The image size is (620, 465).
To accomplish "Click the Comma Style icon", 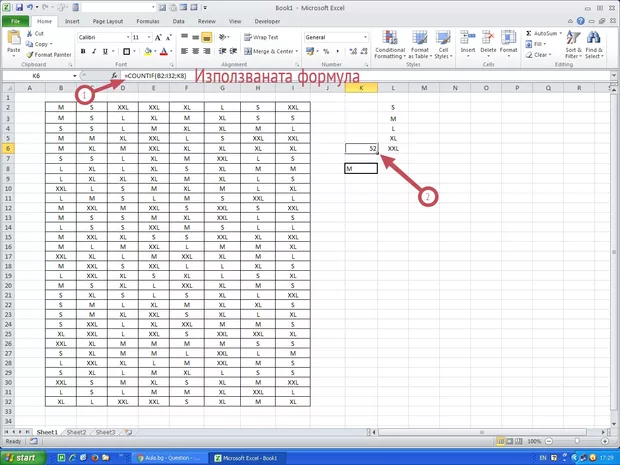I will 337,51.
